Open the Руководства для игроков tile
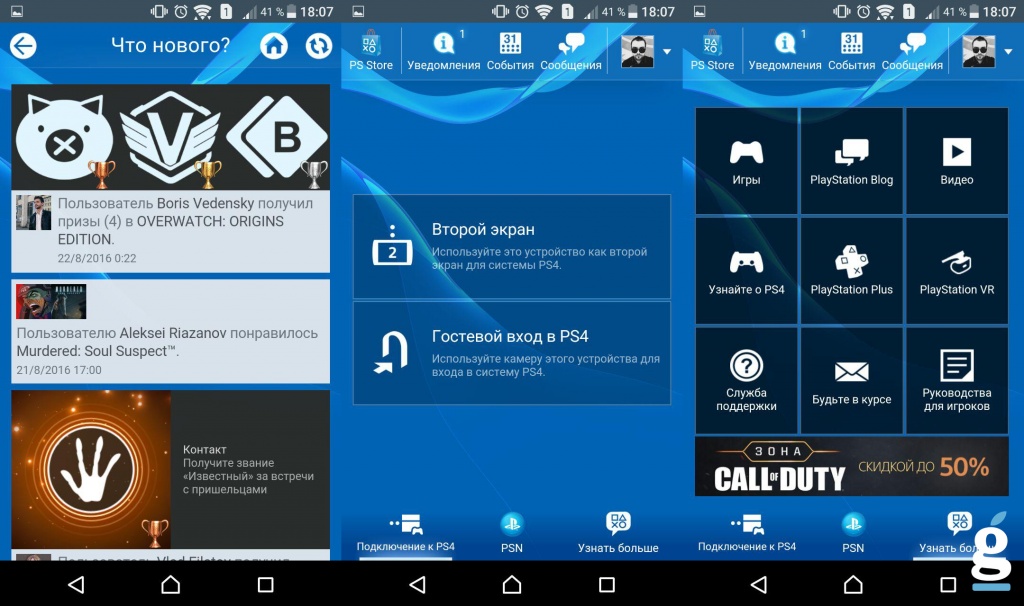 point(957,381)
